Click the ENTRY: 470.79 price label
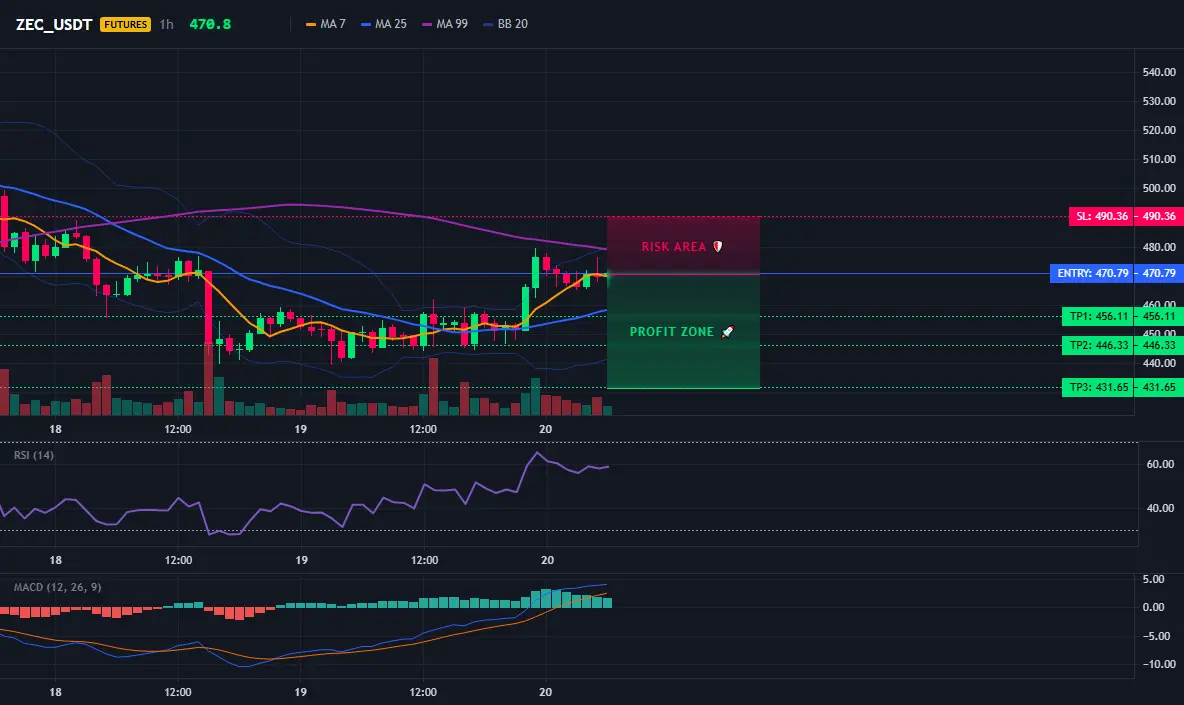Viewport: 1184px width, 705px height. pyautogui.click(x=1093, y=273)
